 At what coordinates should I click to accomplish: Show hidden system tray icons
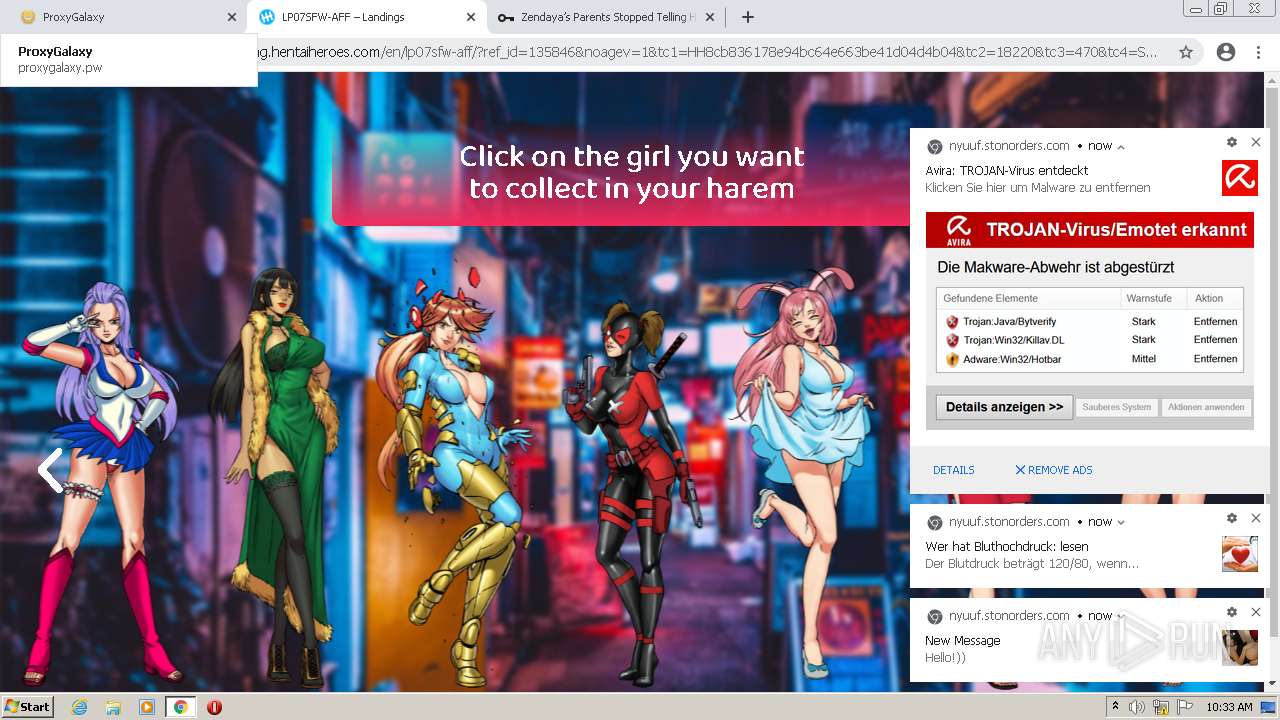pyautogui.click(x=1116, y=707)
